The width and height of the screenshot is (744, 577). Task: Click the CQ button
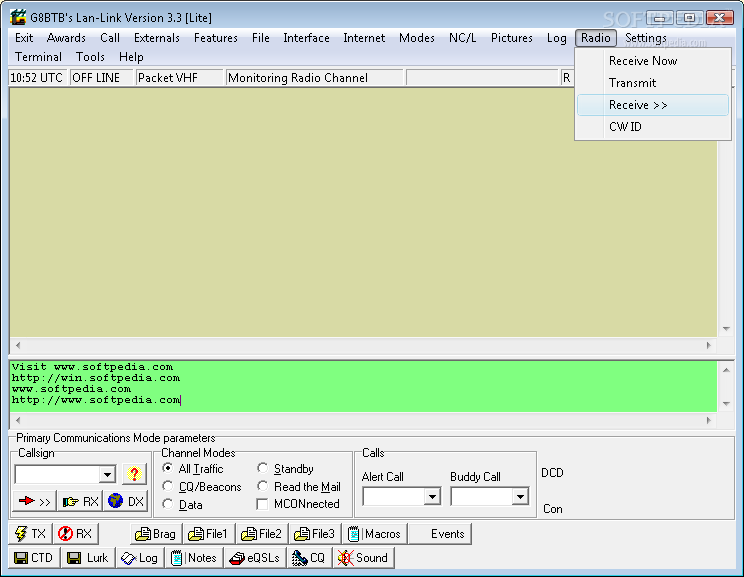click(x=309, y=558)
